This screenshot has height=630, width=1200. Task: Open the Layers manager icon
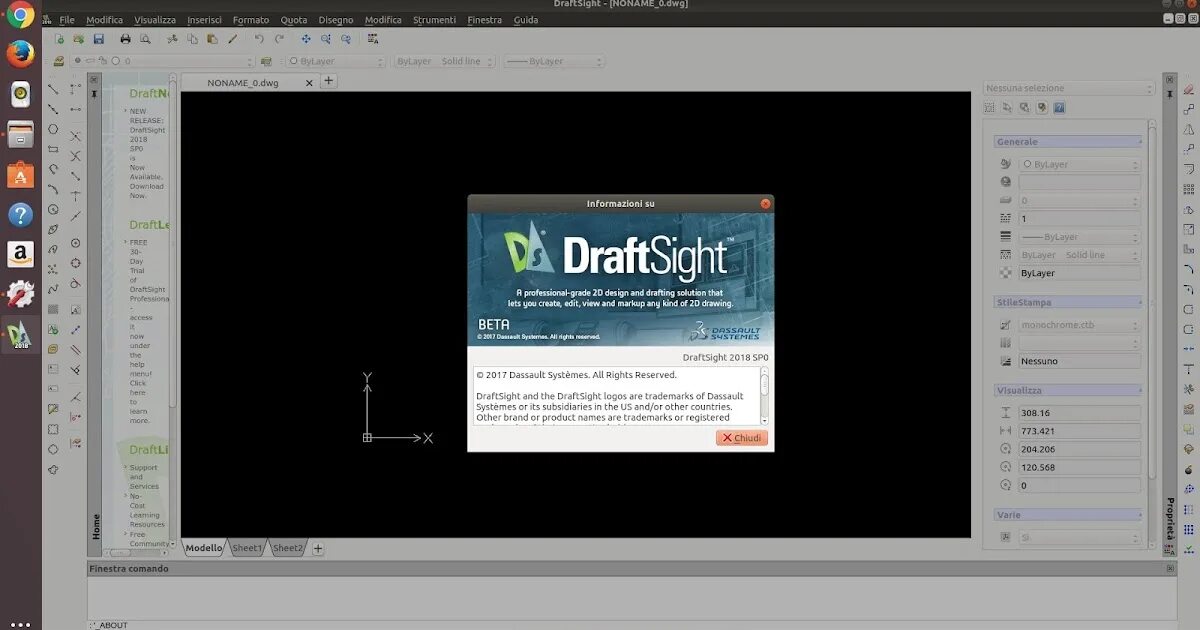point(58,61)
